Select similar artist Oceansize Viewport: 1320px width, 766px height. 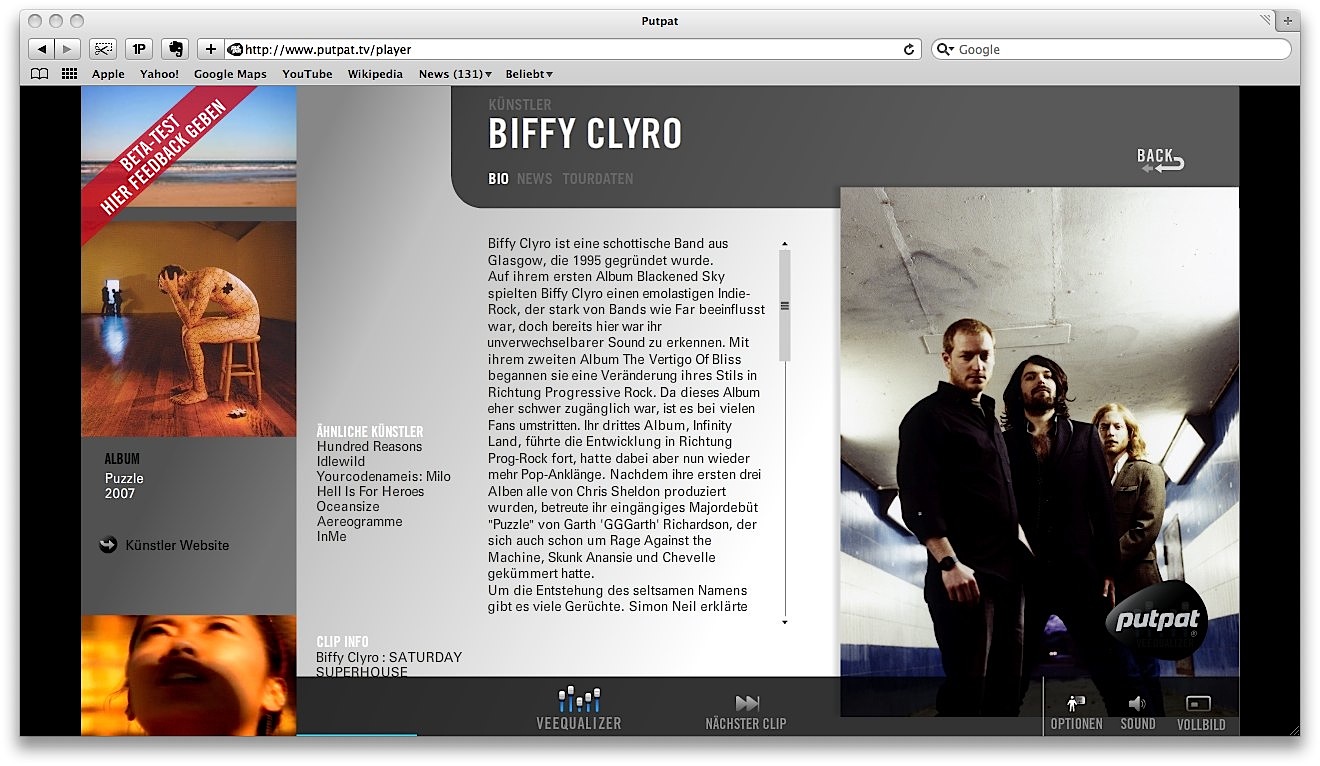tap(348, 506)
